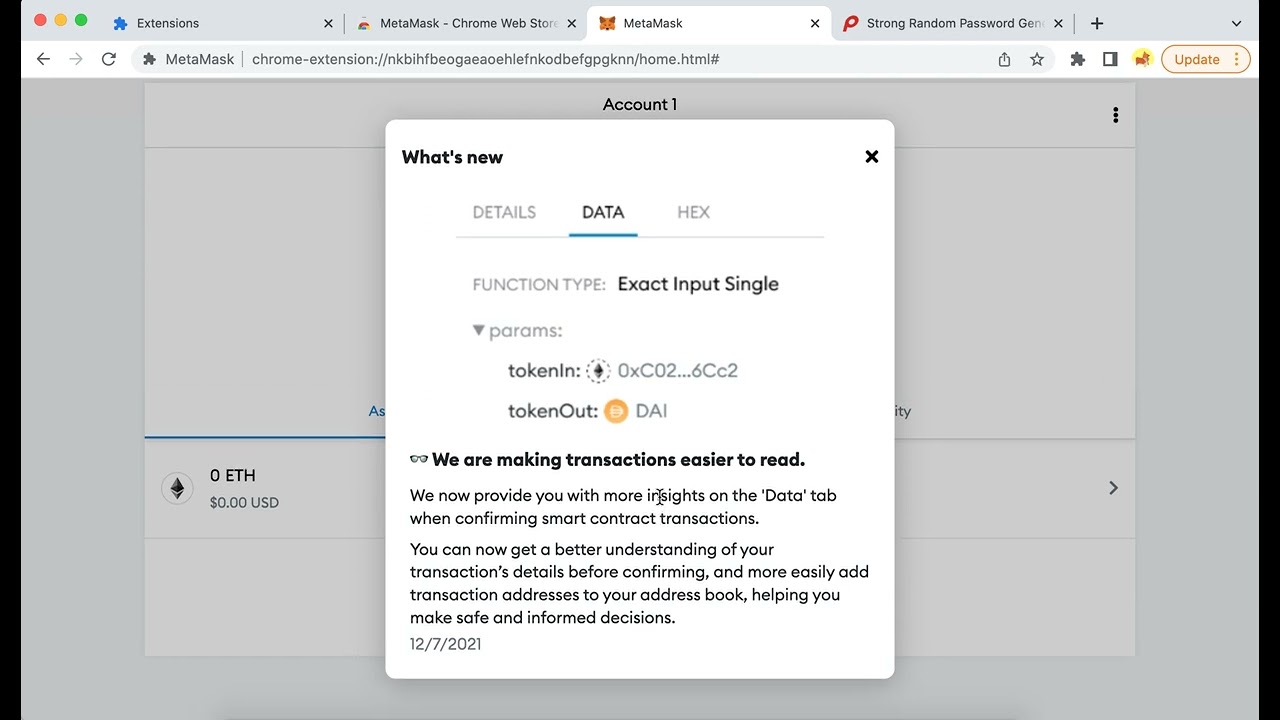Open the account options three-dot menu
The width and height of the screenshot is (1280, 720).
[1115, 115]
